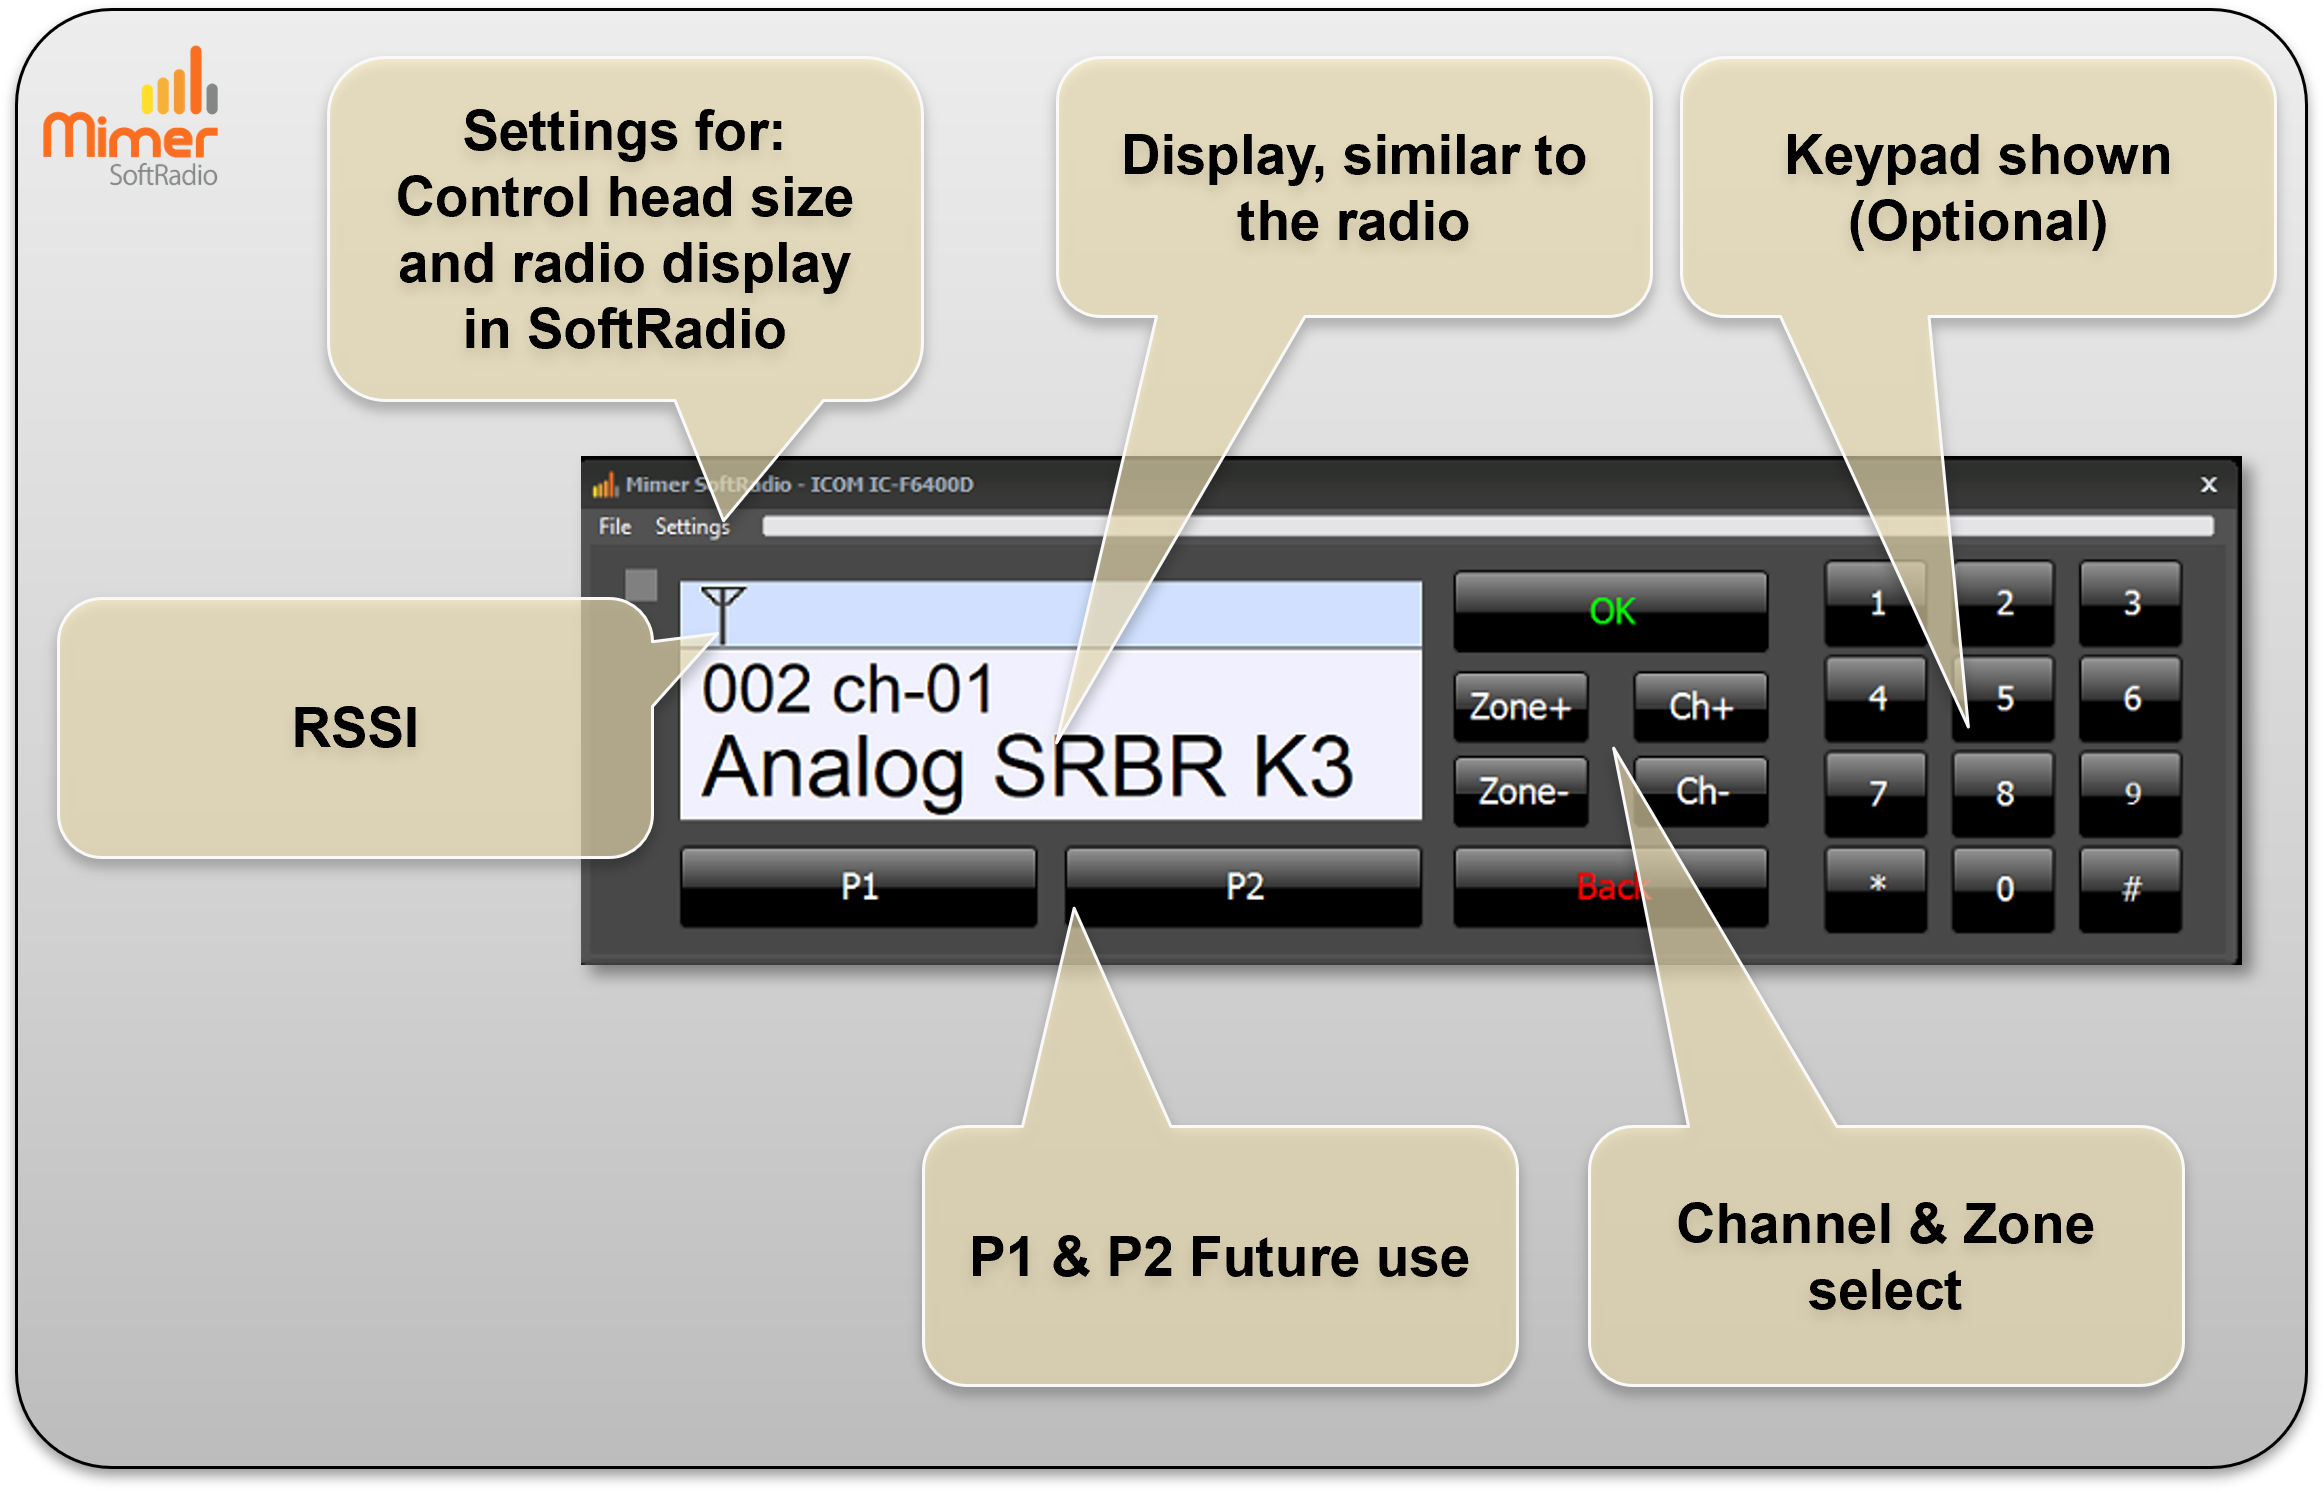Viewport: 2323px width, 1491px height.
Task: Click the green OK button
Action: [1610, 611]
